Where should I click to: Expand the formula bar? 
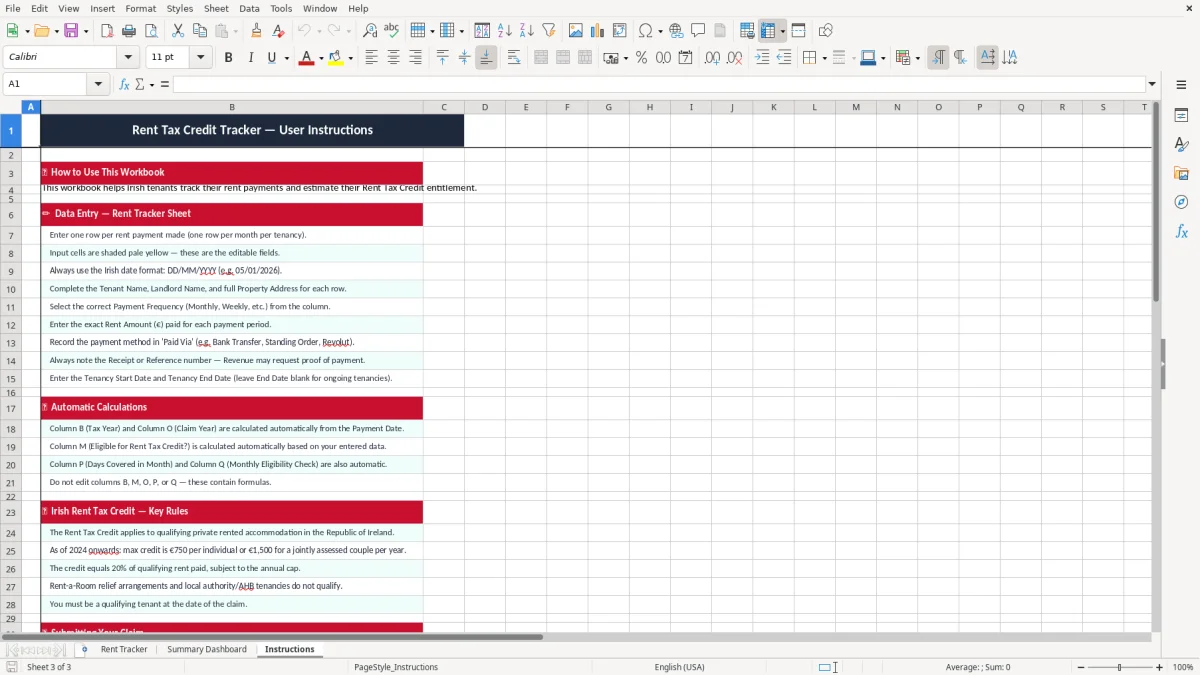pyautogui.click(x=1152, y=84)
